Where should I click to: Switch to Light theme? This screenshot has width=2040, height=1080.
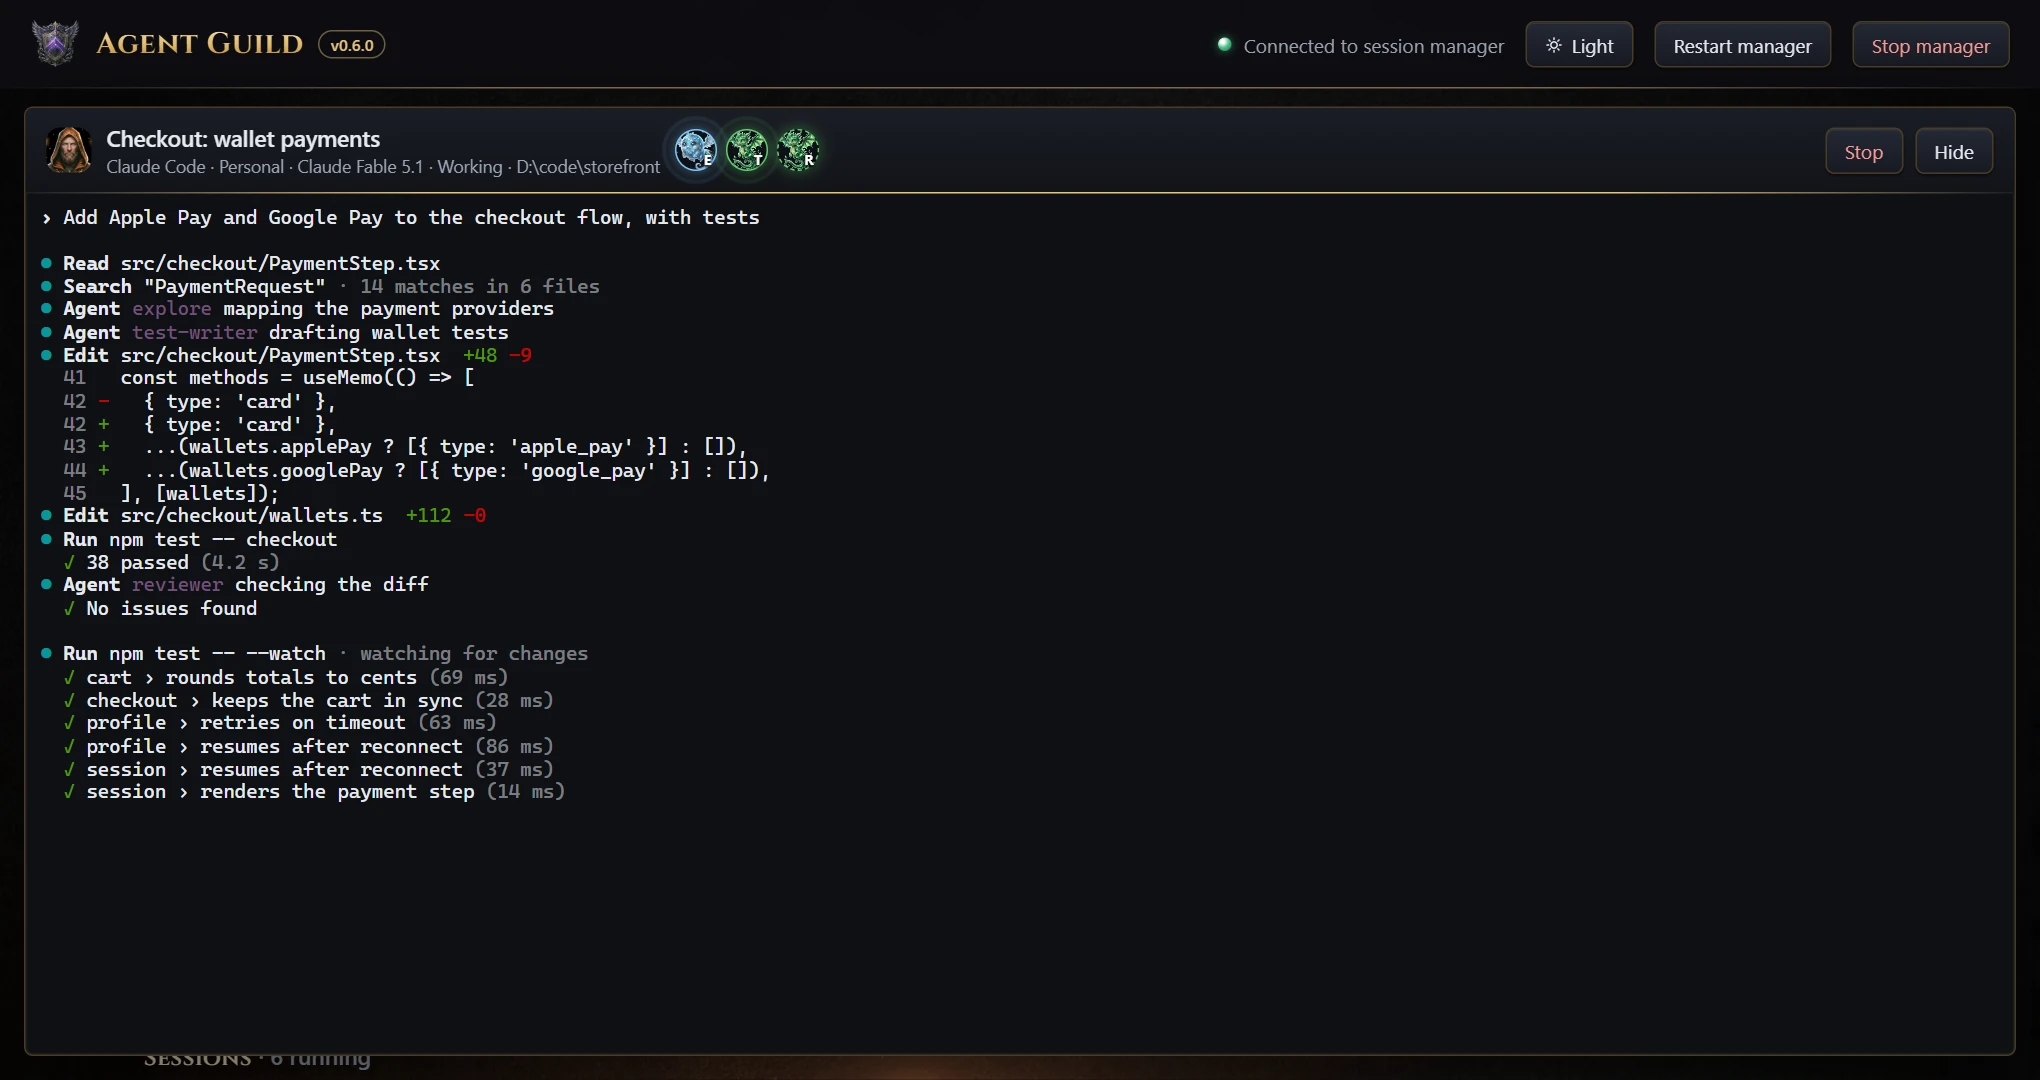pos(1579,45)
